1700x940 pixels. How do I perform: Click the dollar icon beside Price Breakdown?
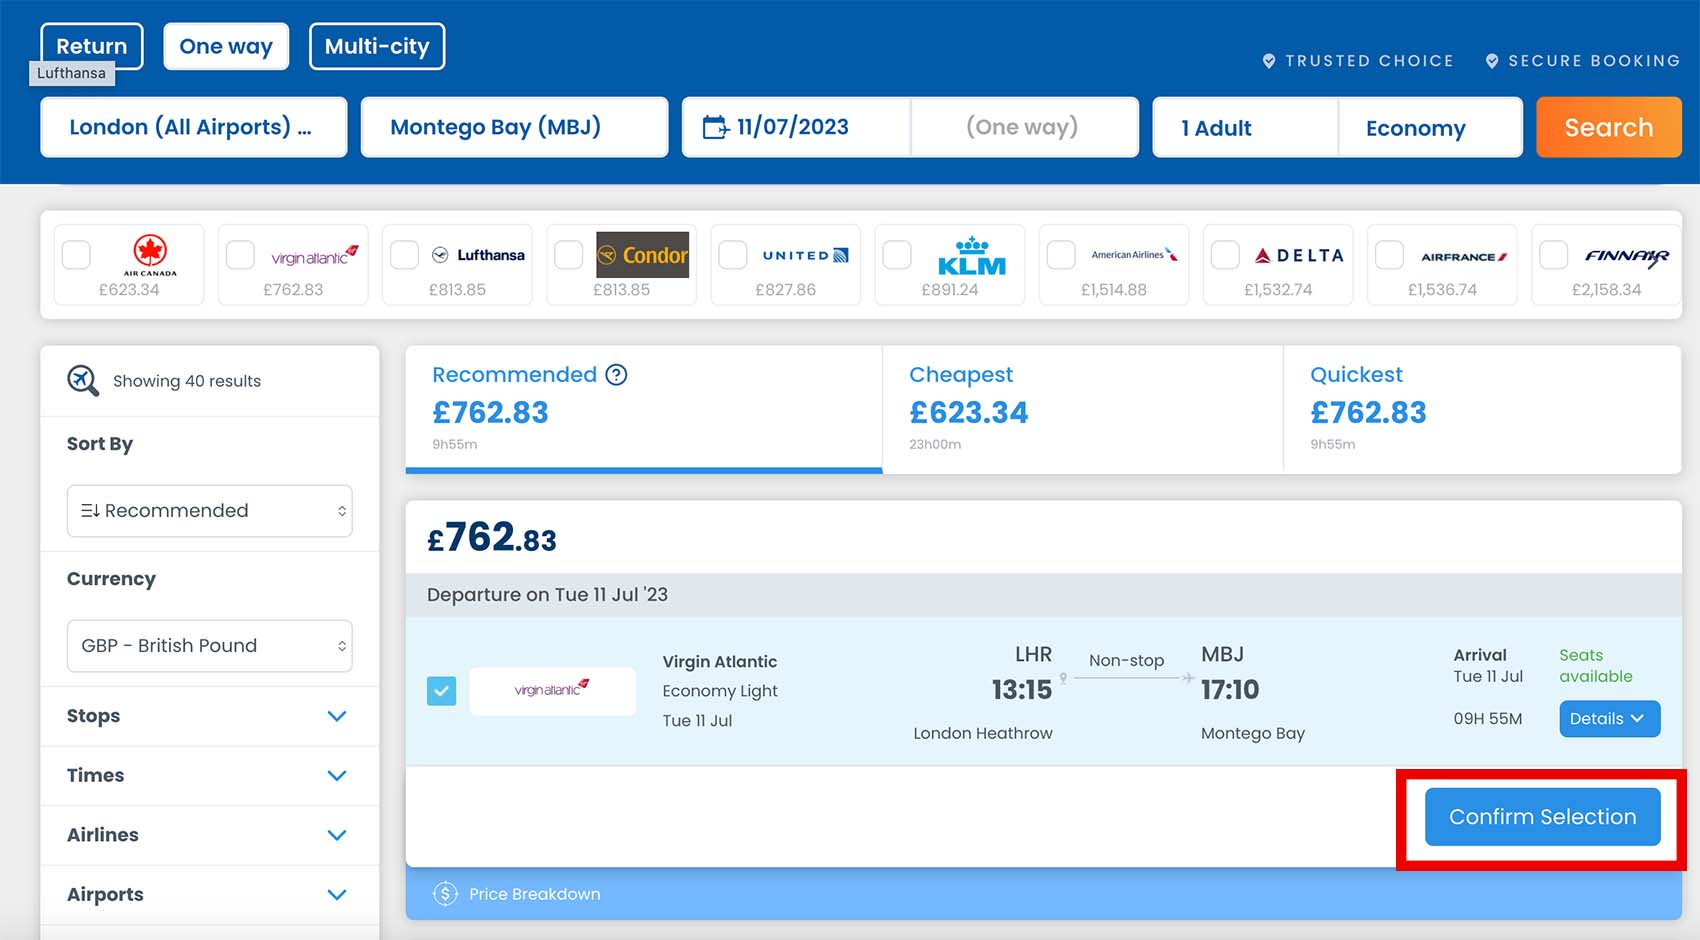[445, 894]
